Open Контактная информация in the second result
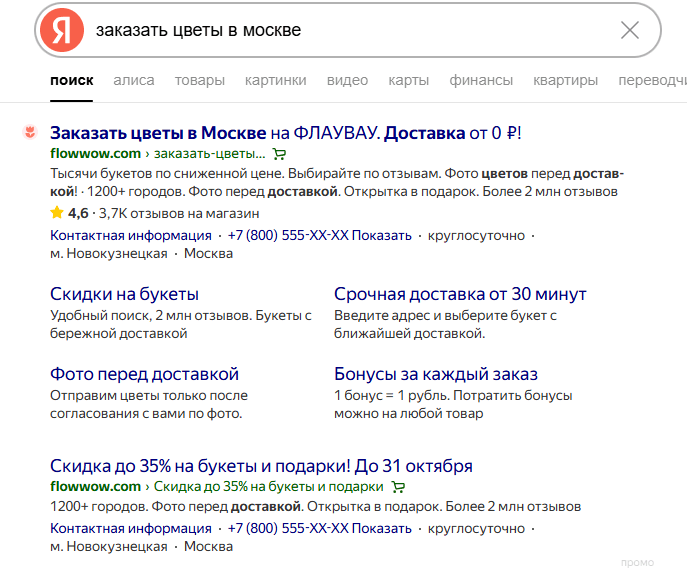Screen dimensions: 687x579 pos(131,529)
